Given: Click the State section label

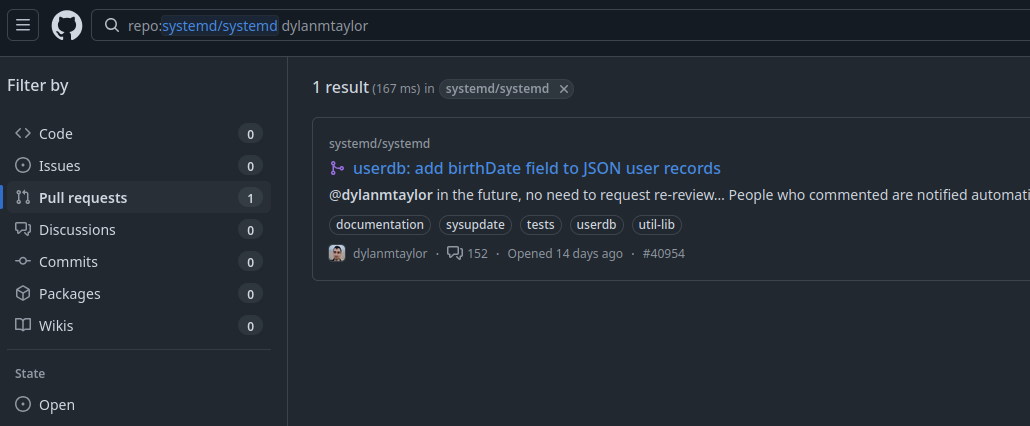Looking at the screenshot, I should click(30, 373).
